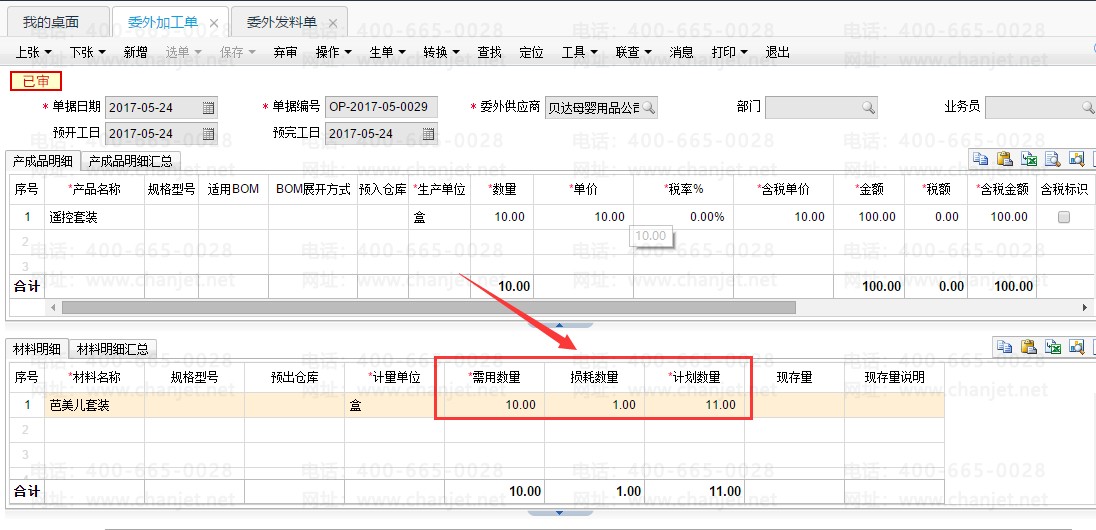Viewport: 1096px width, 530px height.
Task: Click the 新增 button
Action: coord(136,52)
